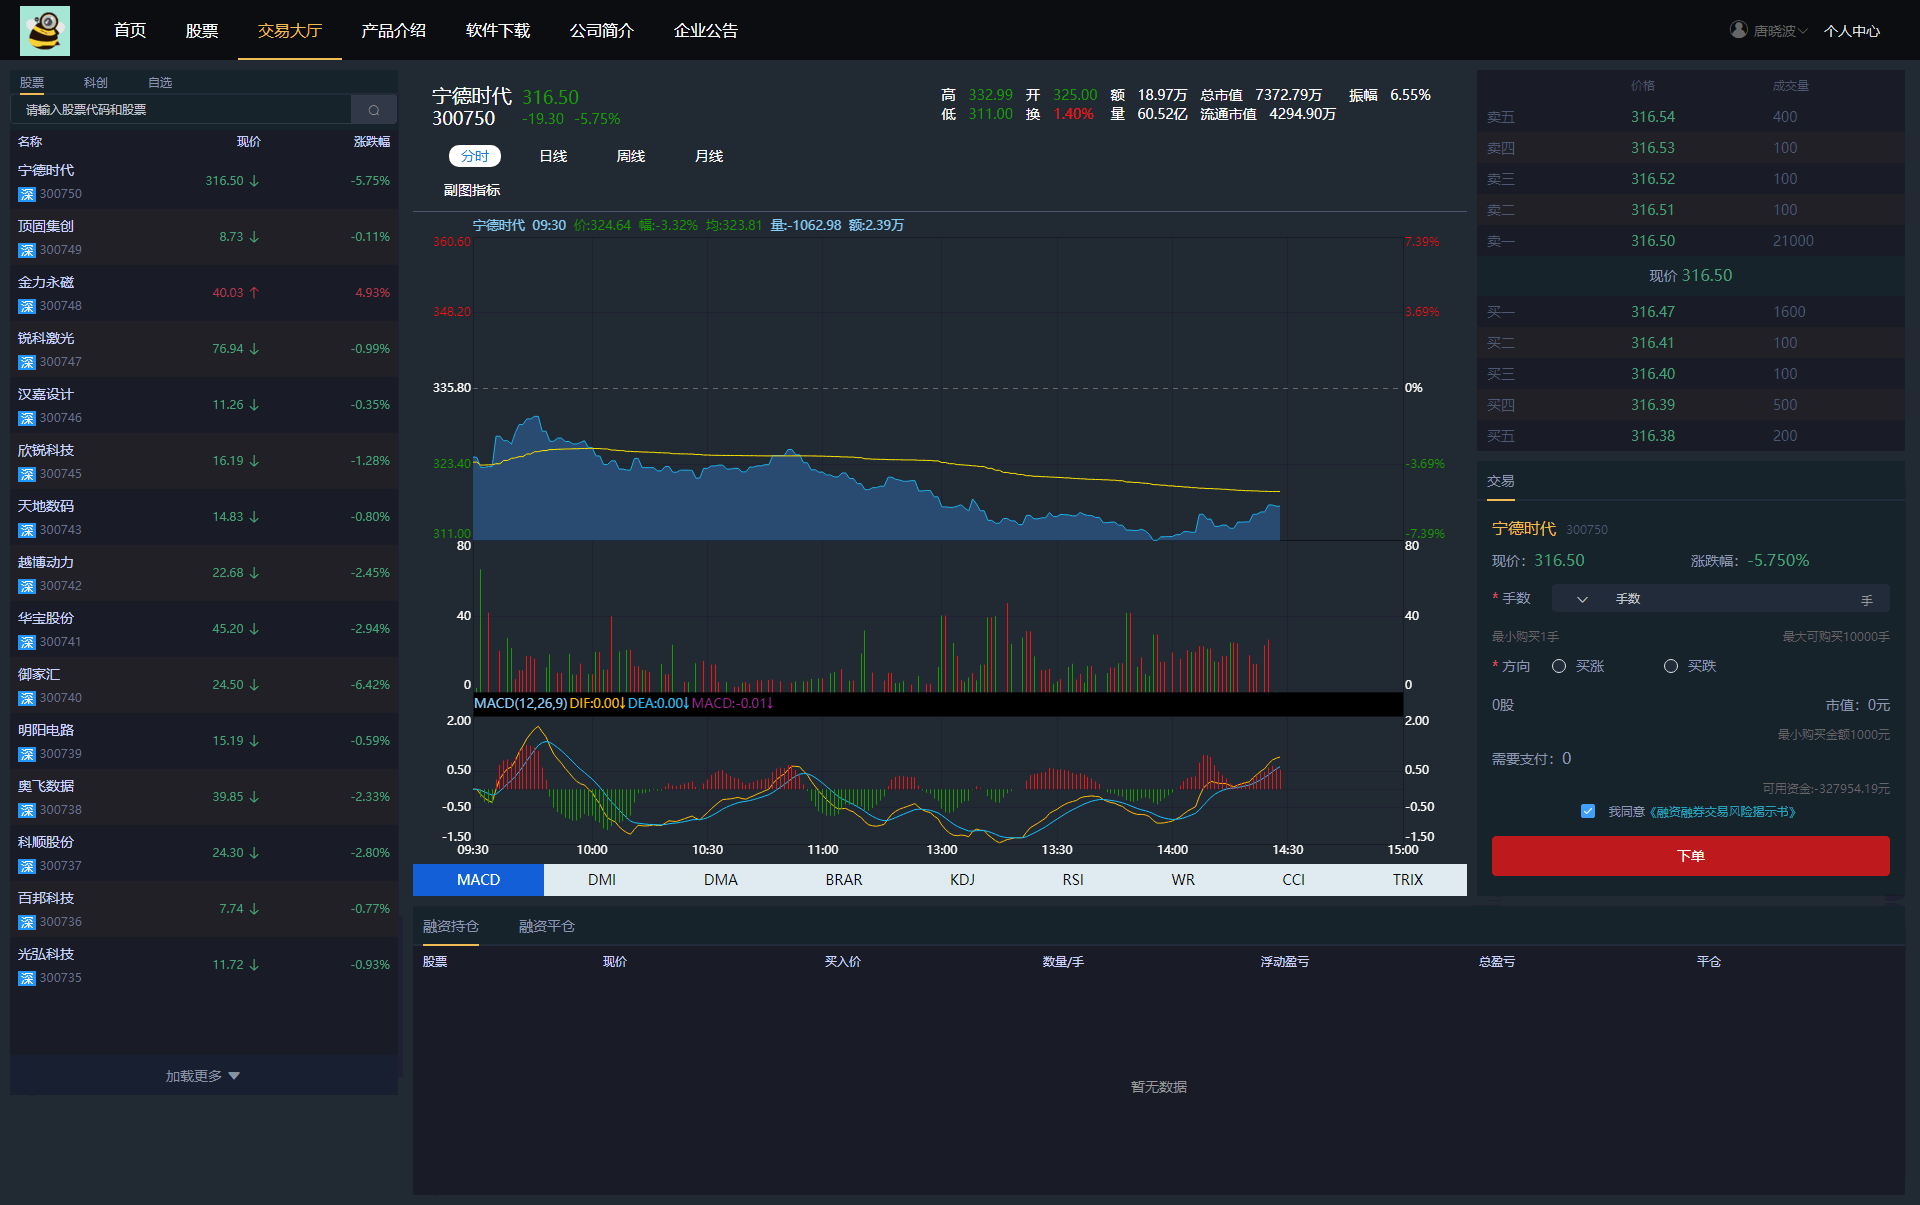Image resolution: width=1920 pixels, height=1205 pixels.
Task: Click the stock search magnifier icon
Action: click(374, 110)
